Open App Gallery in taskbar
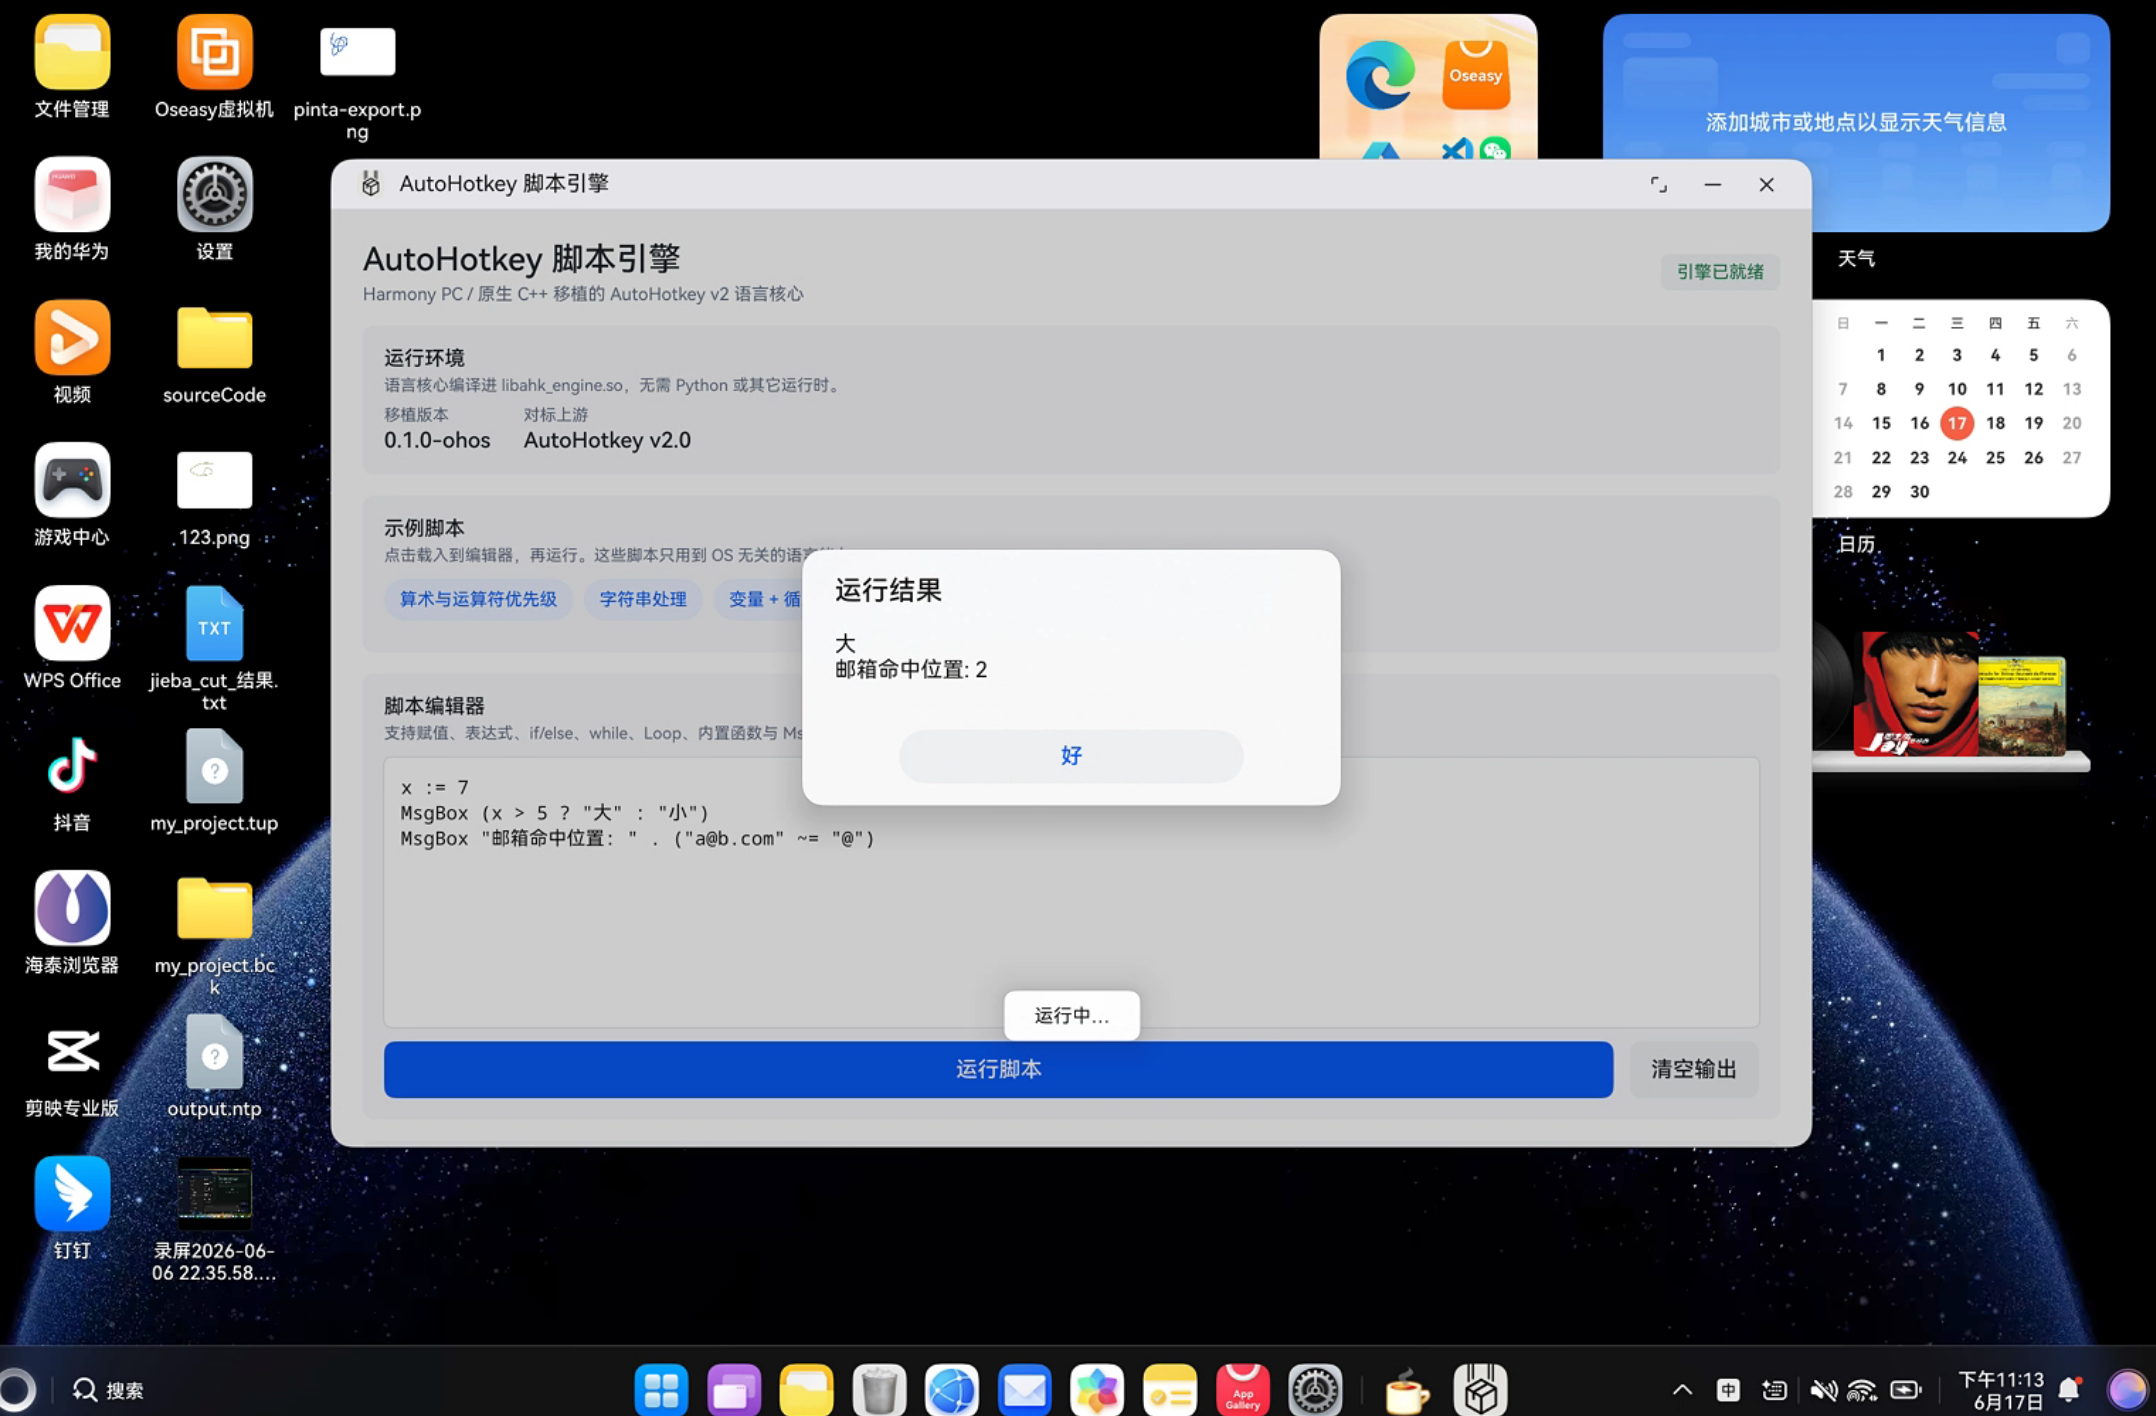Screen dimensions: 2156x1416 coord(1242,1390)
